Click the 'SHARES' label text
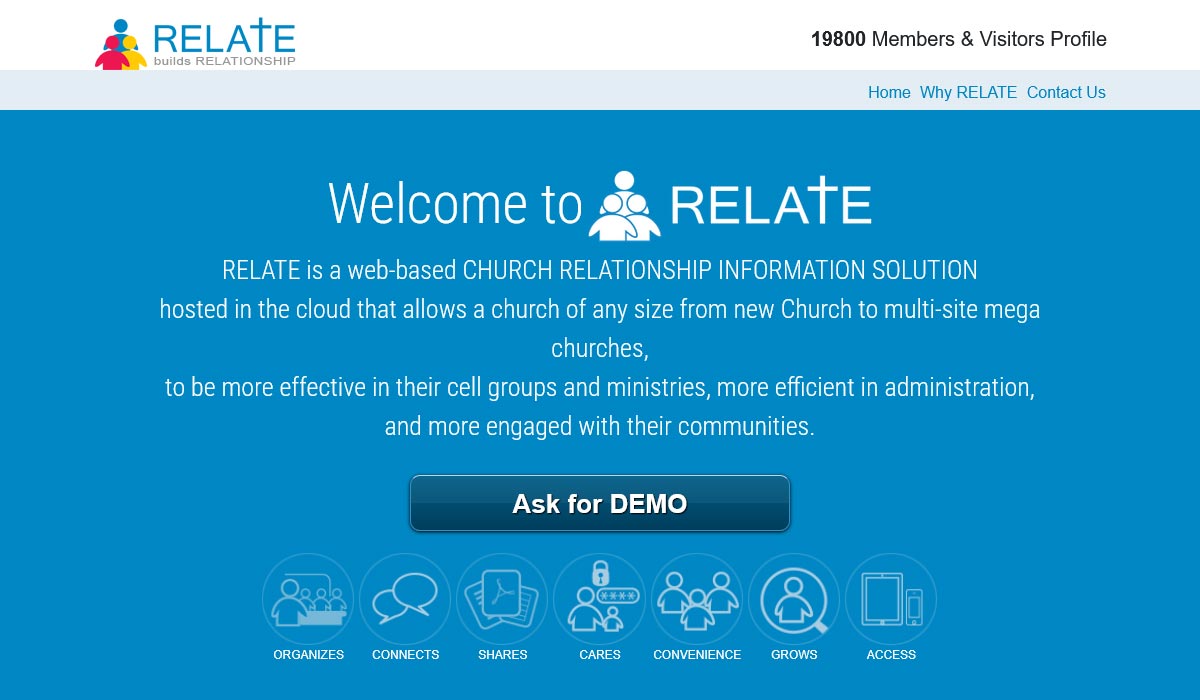Screen dimensions: 1200x700 pyautogui.click(x=503, y=655)
